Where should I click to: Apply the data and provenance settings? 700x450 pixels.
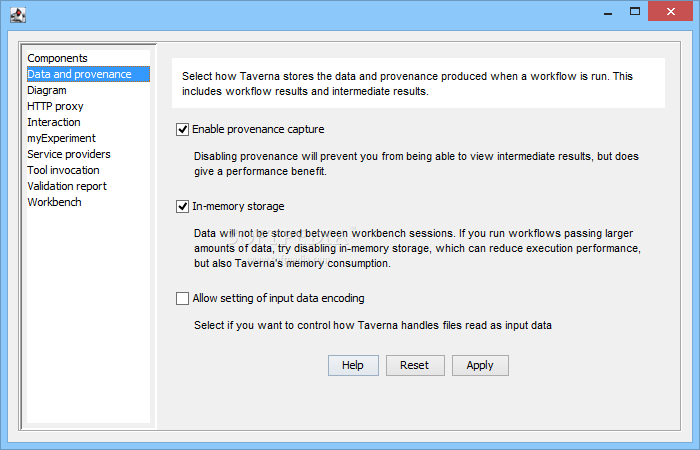click(480, 366)
